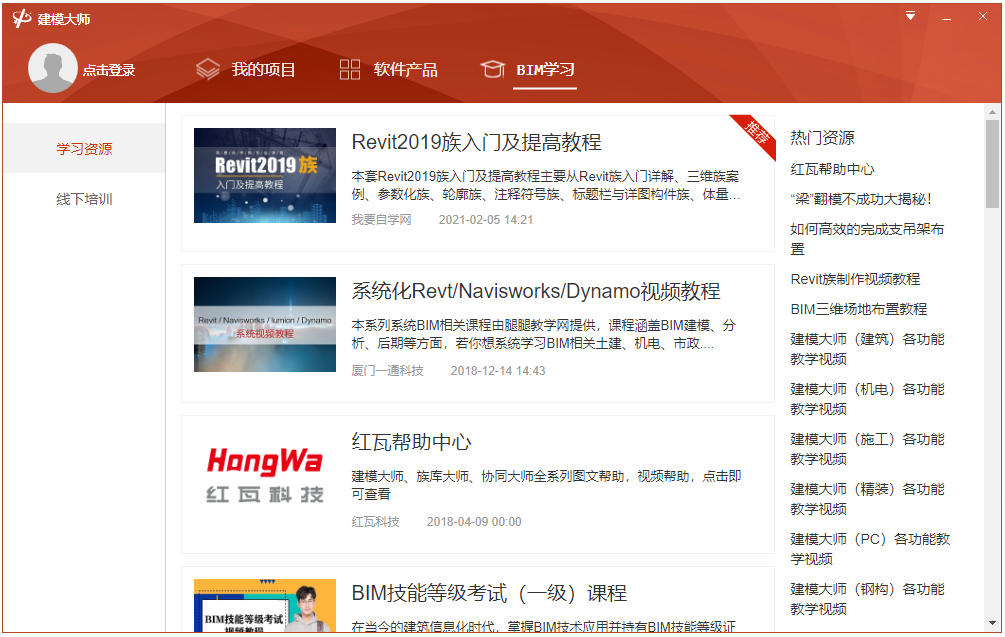This screenshot has width=1005, height=637.
Task: Click the BIM学习 graduation cap icon
Action: 492,69
